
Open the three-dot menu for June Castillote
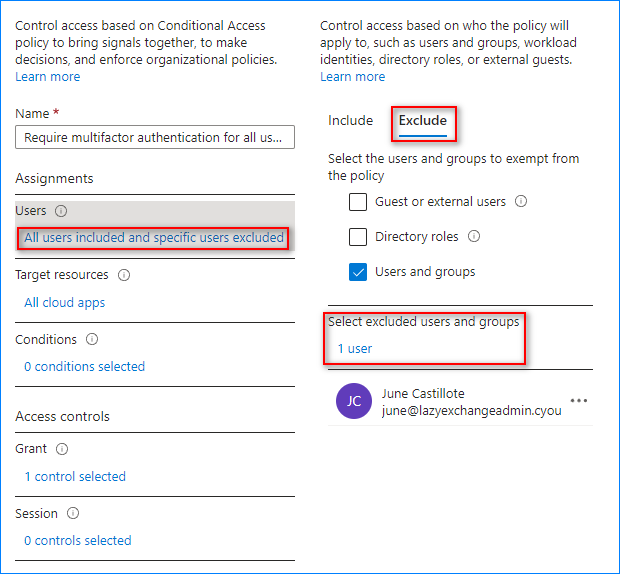point(578,401)
